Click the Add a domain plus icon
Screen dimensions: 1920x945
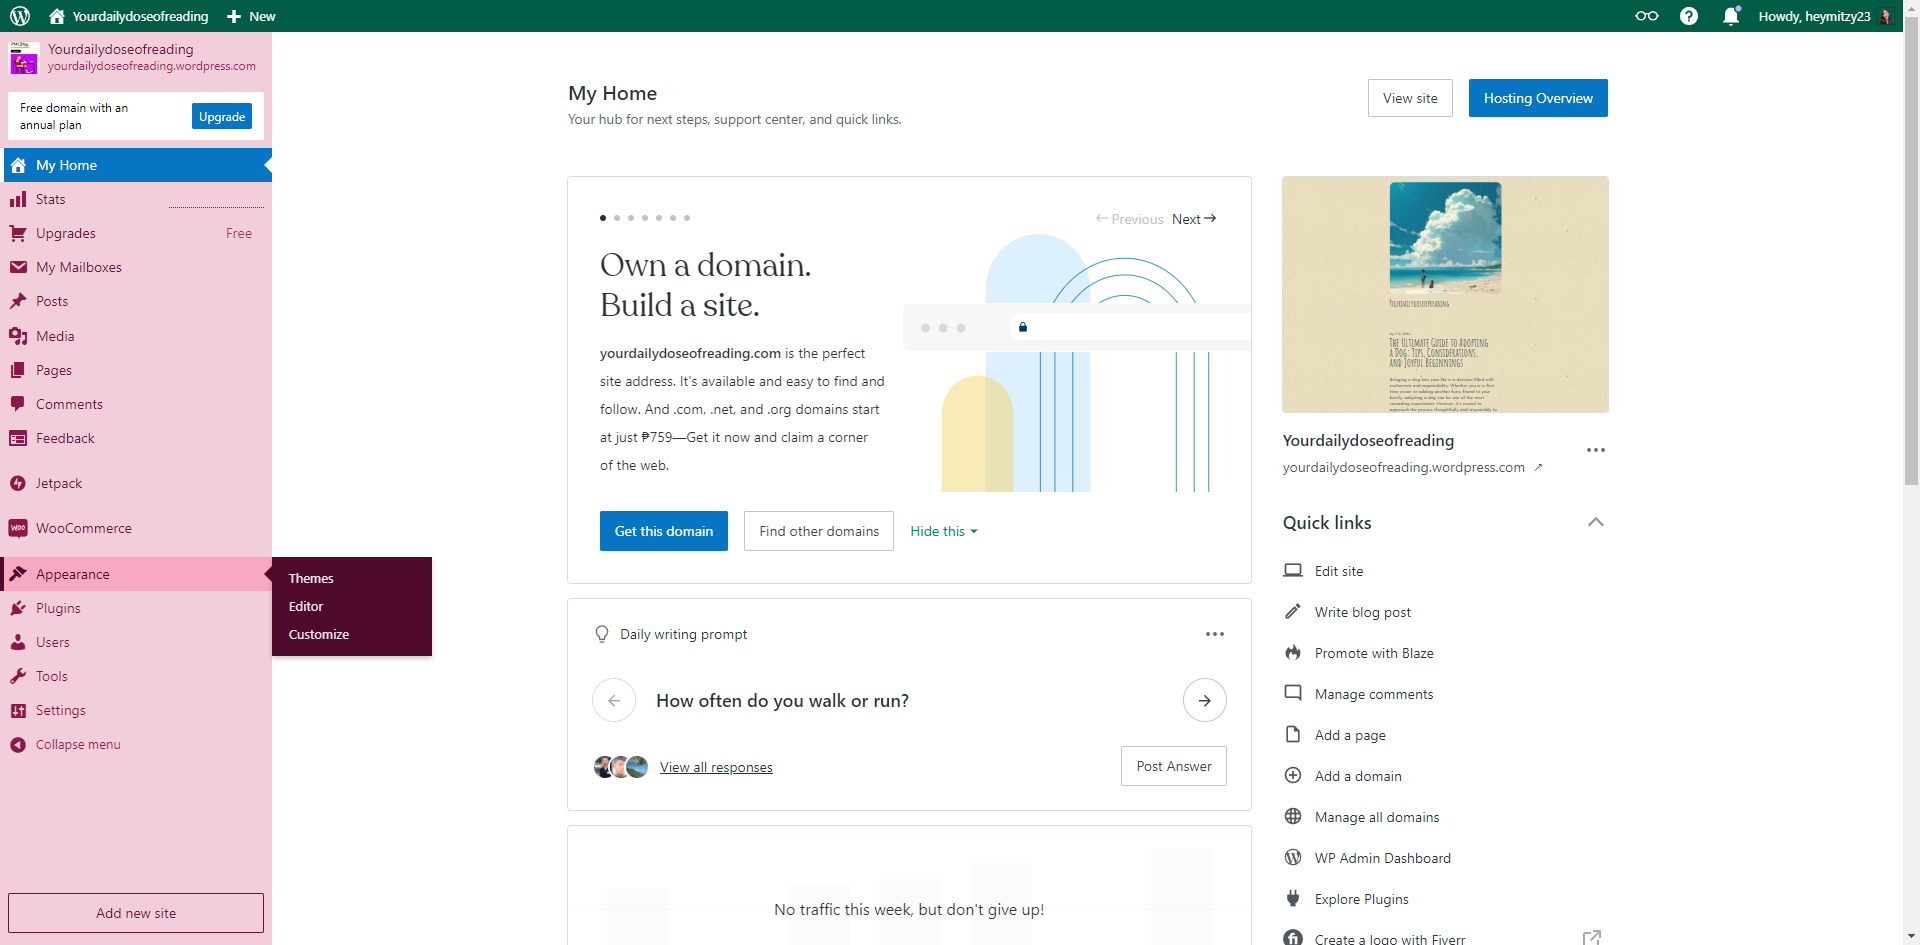pyautogui.click(x=1293, y=776)
